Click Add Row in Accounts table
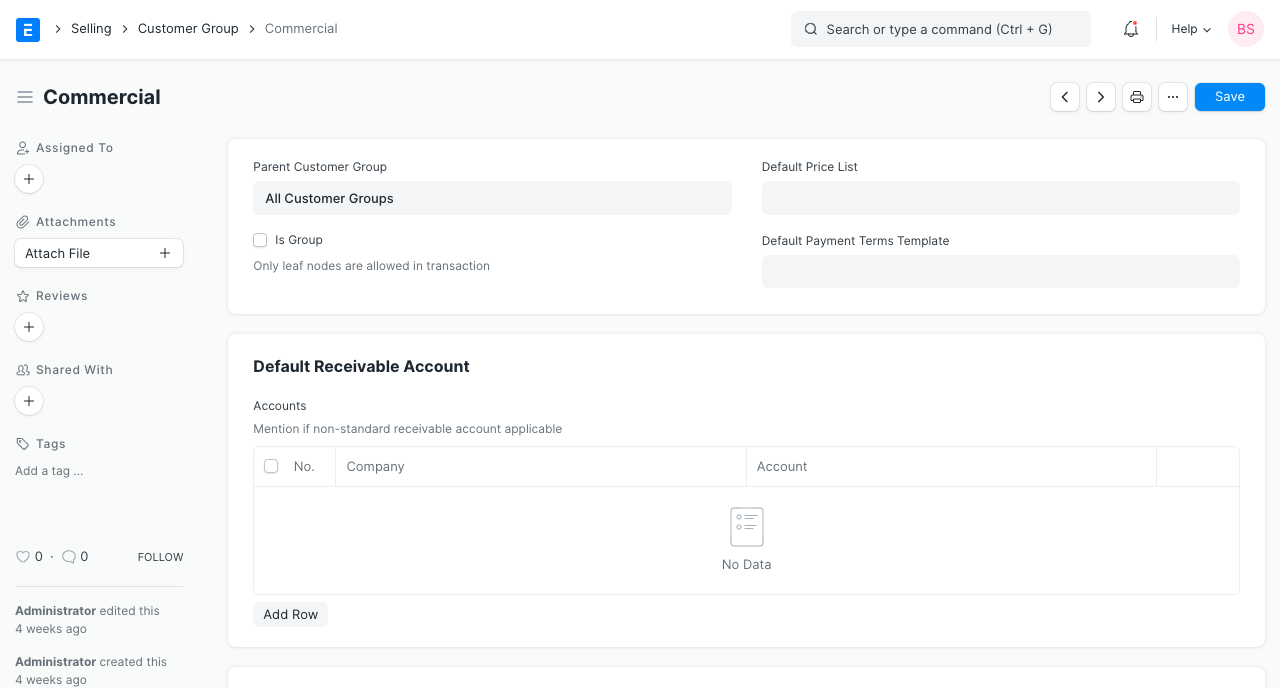The height and width of the screenshot is (688, 1280). point(290,615)
